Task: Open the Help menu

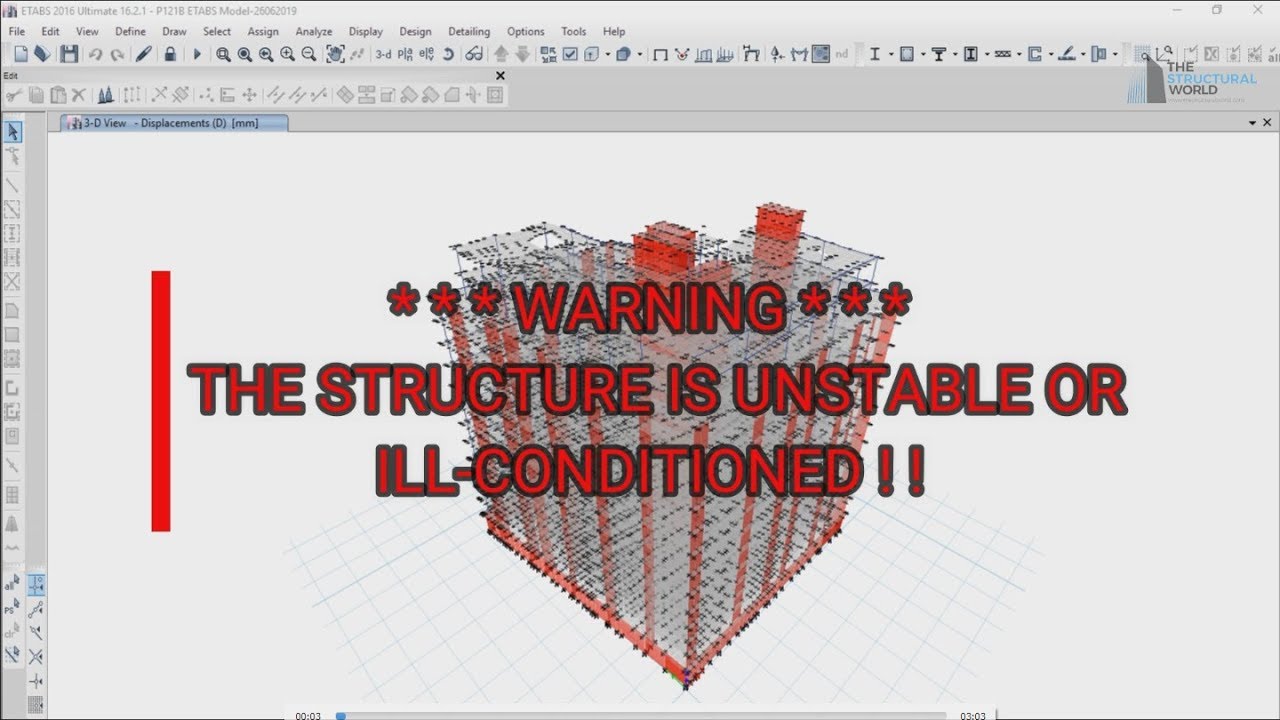Action: pos(614,31)
